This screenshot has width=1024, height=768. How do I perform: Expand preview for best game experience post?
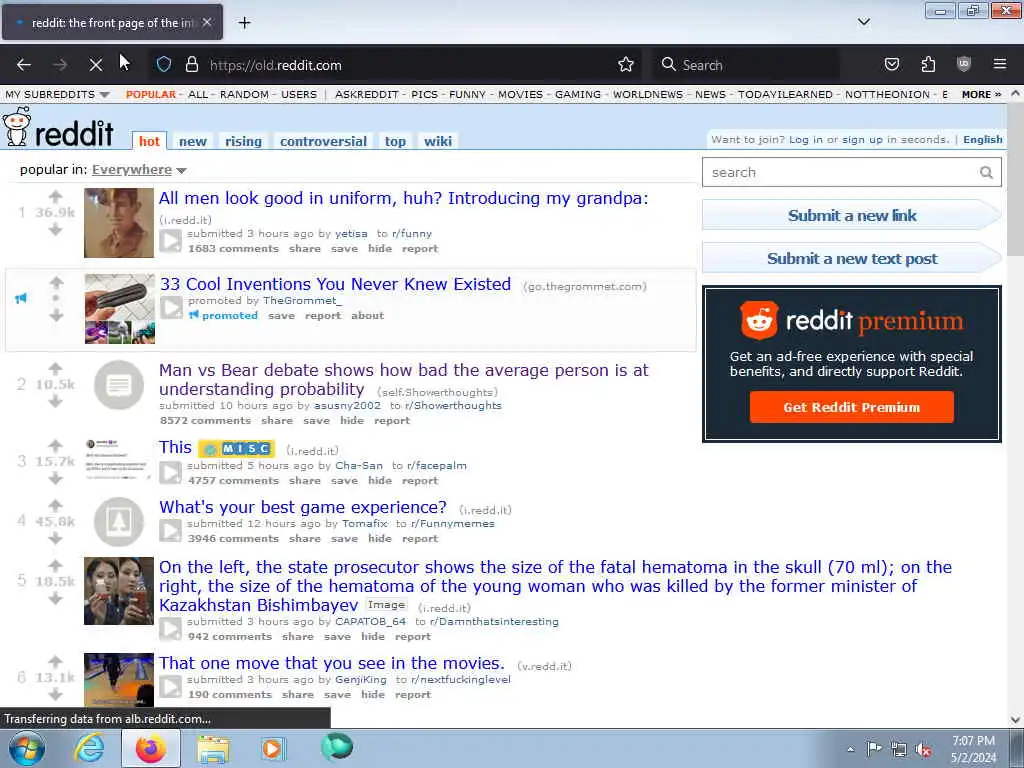(x=170, y=531)
